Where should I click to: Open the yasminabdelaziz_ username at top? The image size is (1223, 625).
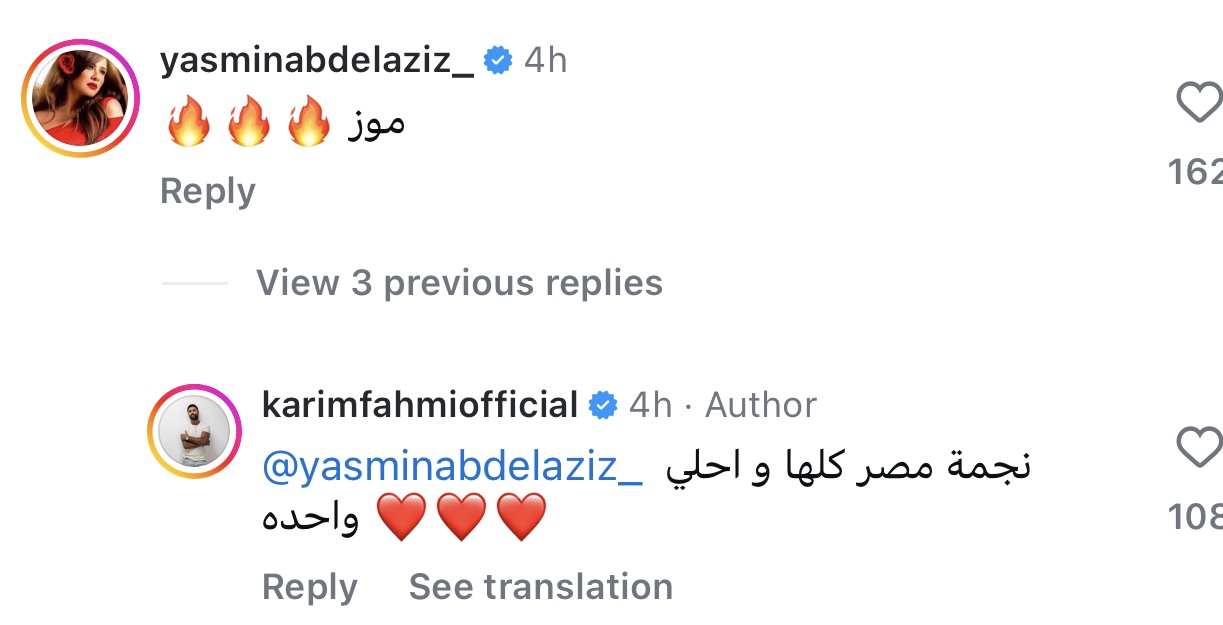click(316, 61)
